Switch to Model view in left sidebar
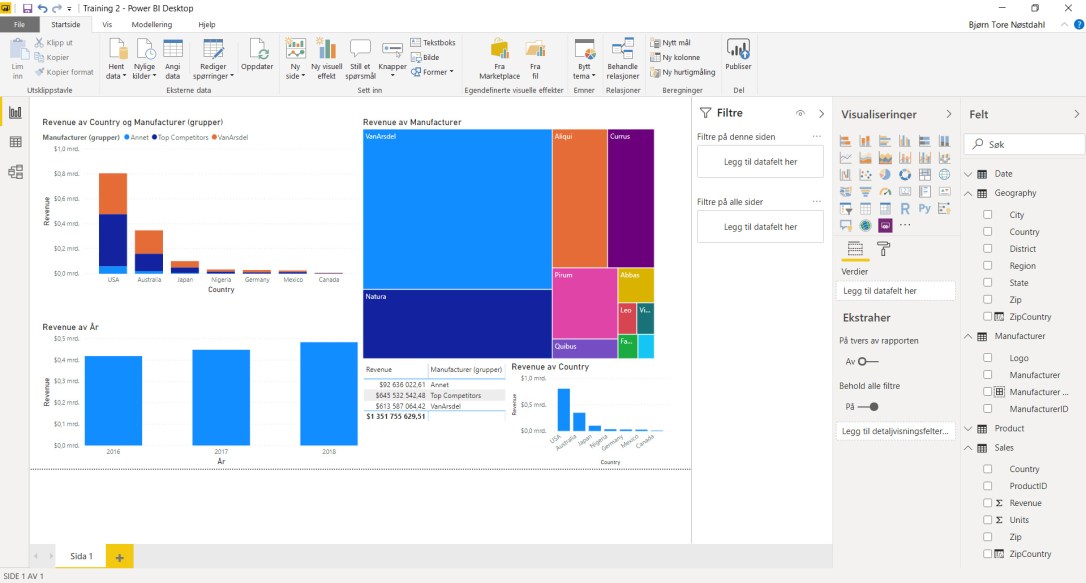The width and height of the screenshot is (1086, 583). [15, 172]
